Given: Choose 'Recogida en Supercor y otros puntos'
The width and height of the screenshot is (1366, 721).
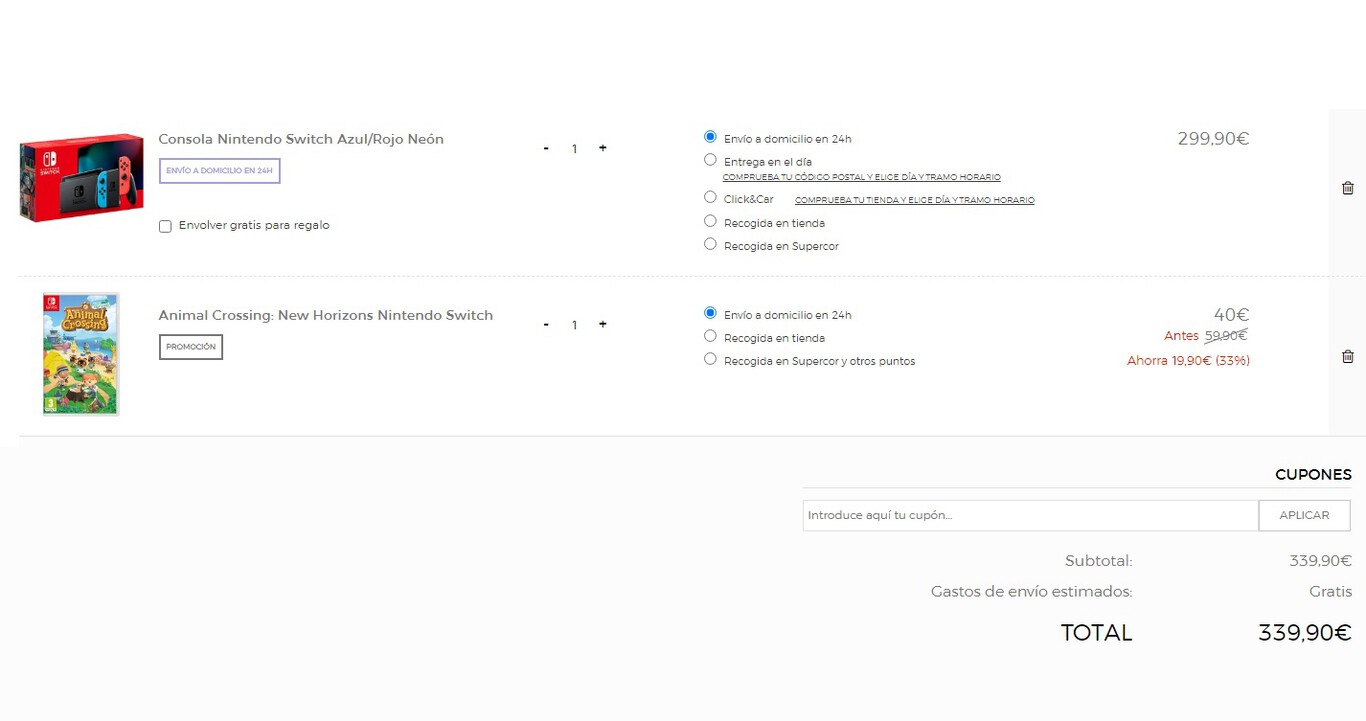Looking at the screenshot, I should tap(710, 359).
